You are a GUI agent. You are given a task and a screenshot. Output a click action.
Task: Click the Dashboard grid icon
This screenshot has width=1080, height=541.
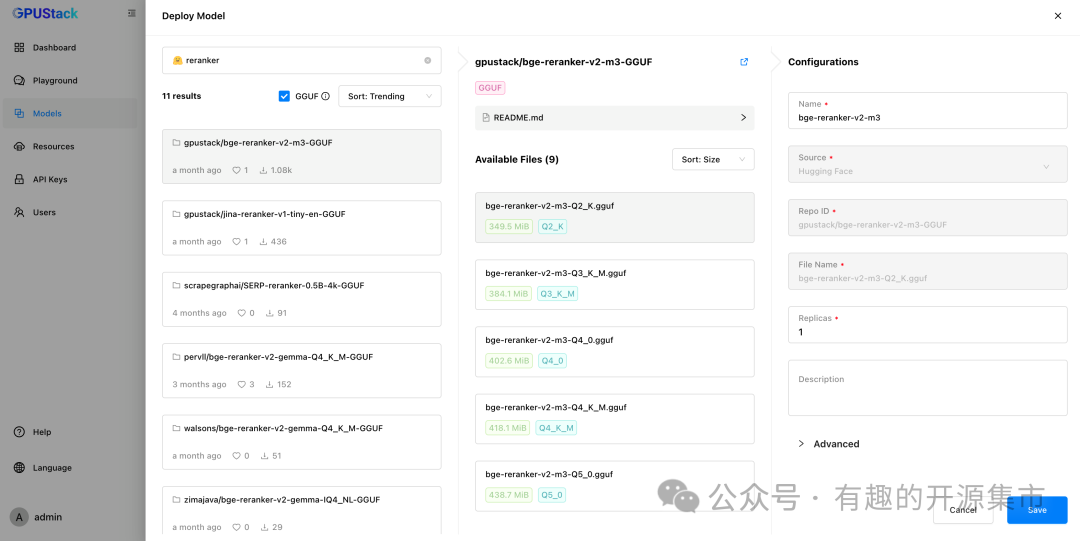pyautogui.click(x=19, y=48)
